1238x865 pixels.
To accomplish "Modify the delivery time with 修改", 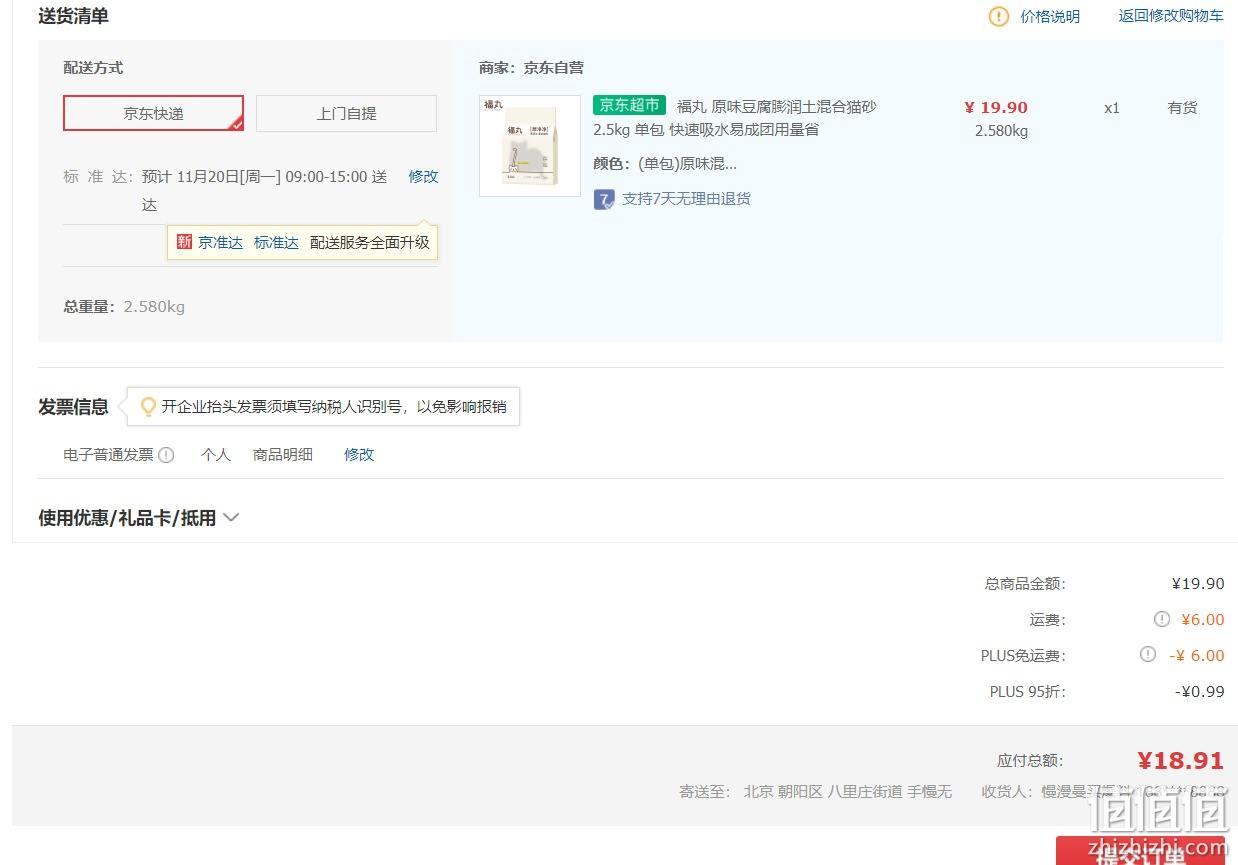I will [423, 176].
